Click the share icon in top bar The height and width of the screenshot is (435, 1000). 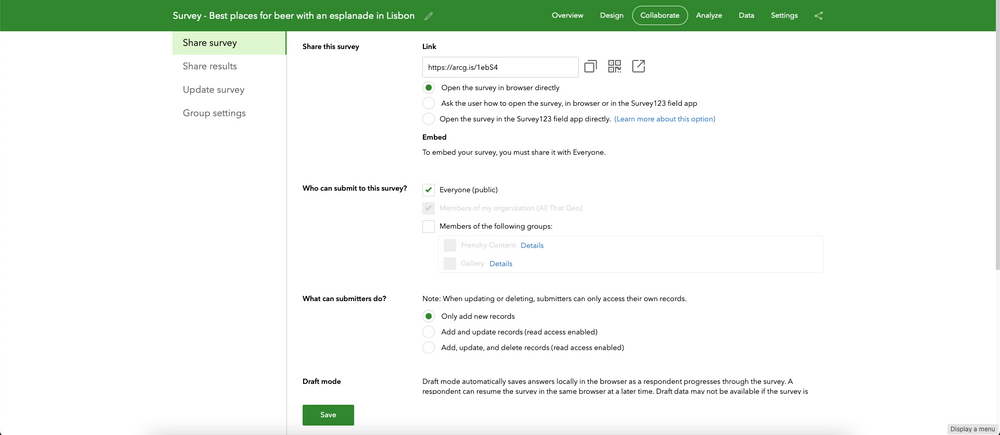819,16
